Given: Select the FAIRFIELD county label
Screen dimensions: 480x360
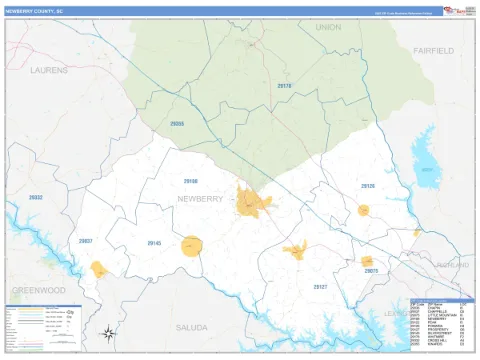Looking at the screenshot, I should click(x=434, y=51).
